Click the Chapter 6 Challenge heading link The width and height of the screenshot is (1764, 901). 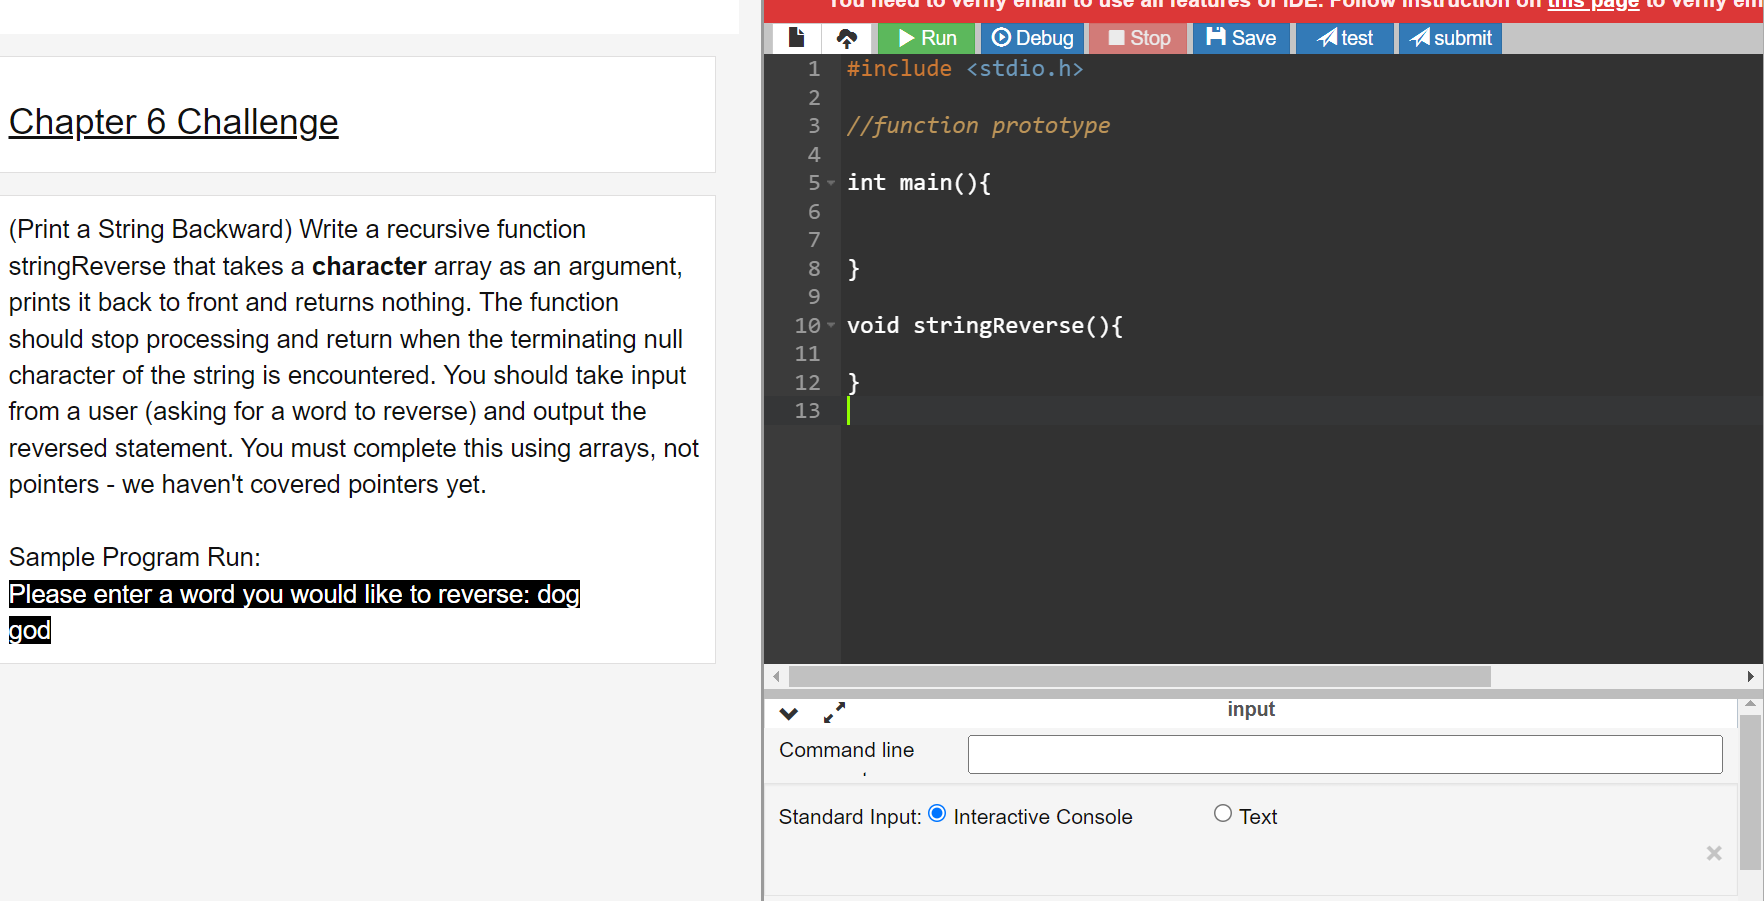tap(173, 122)
